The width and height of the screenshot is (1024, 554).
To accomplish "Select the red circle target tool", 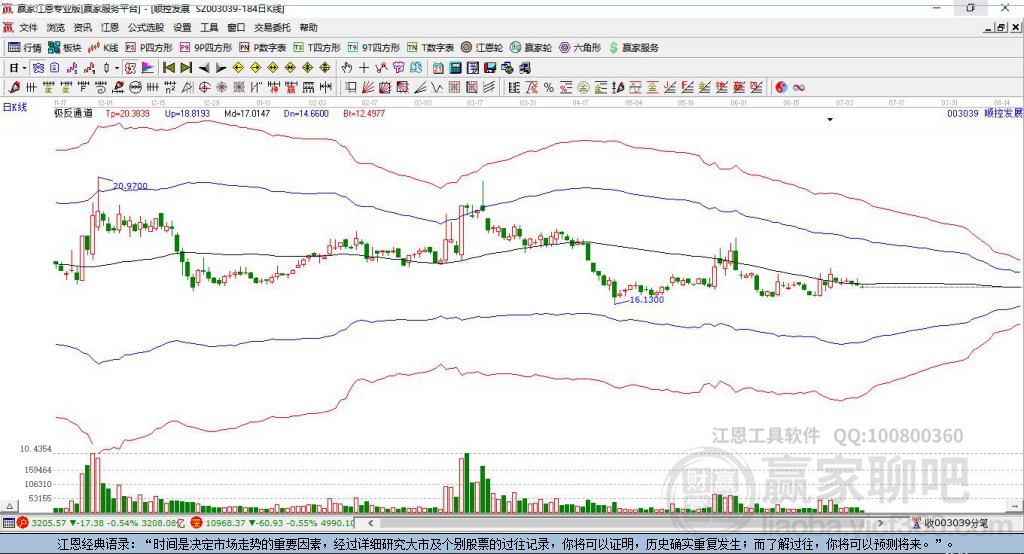I will coord(204,88).
